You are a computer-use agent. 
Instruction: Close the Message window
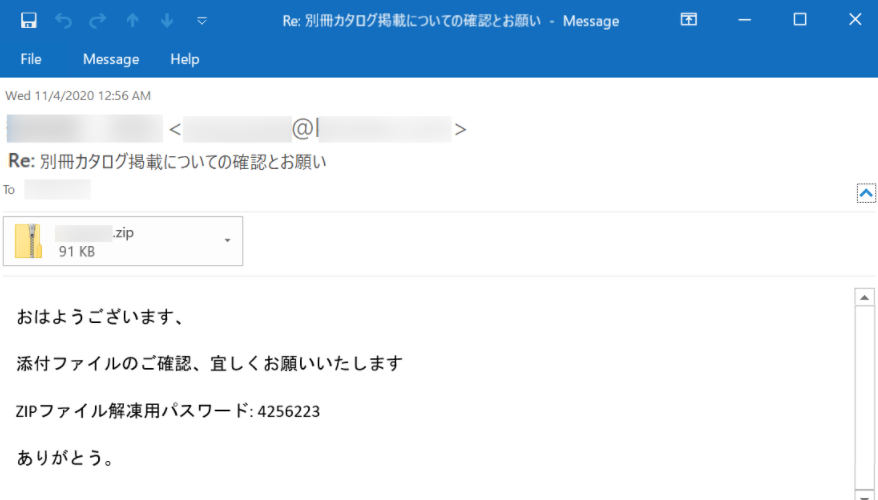(855, 20)
